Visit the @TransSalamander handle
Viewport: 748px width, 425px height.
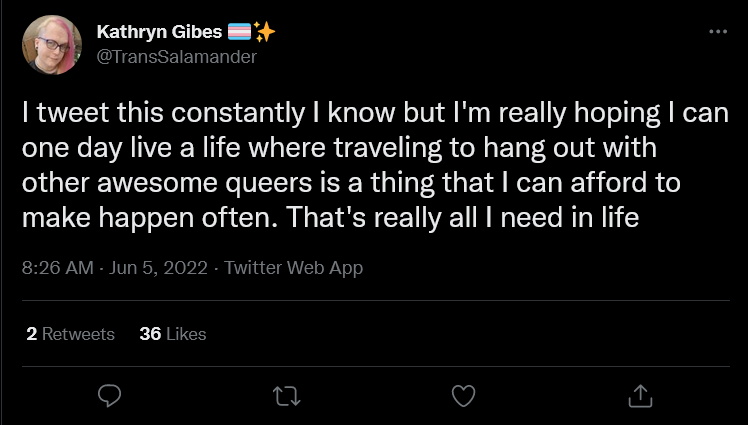point(177,57)
